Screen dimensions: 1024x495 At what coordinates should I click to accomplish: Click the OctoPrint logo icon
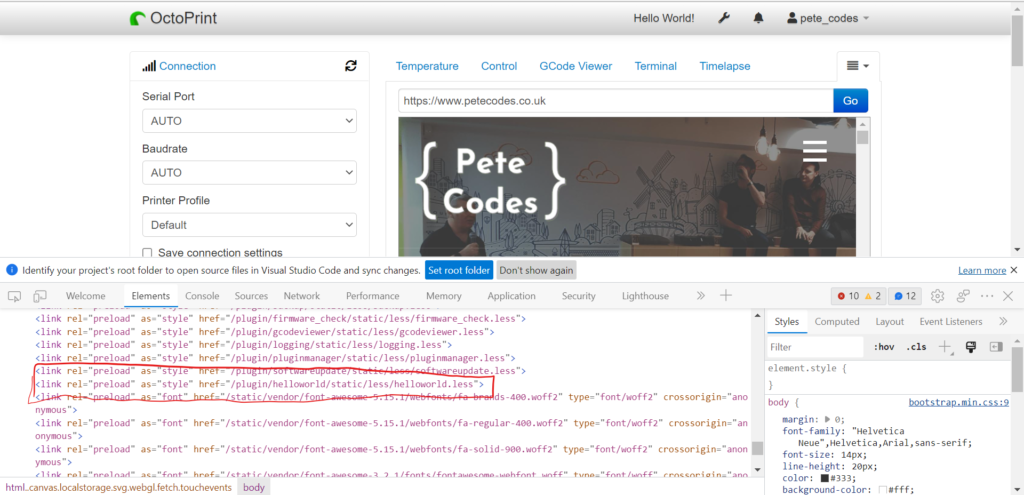(x=138, y=18)
